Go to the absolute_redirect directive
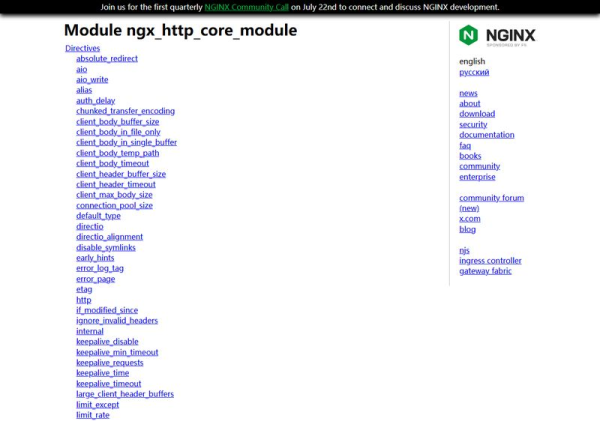 tap(107, 59)
